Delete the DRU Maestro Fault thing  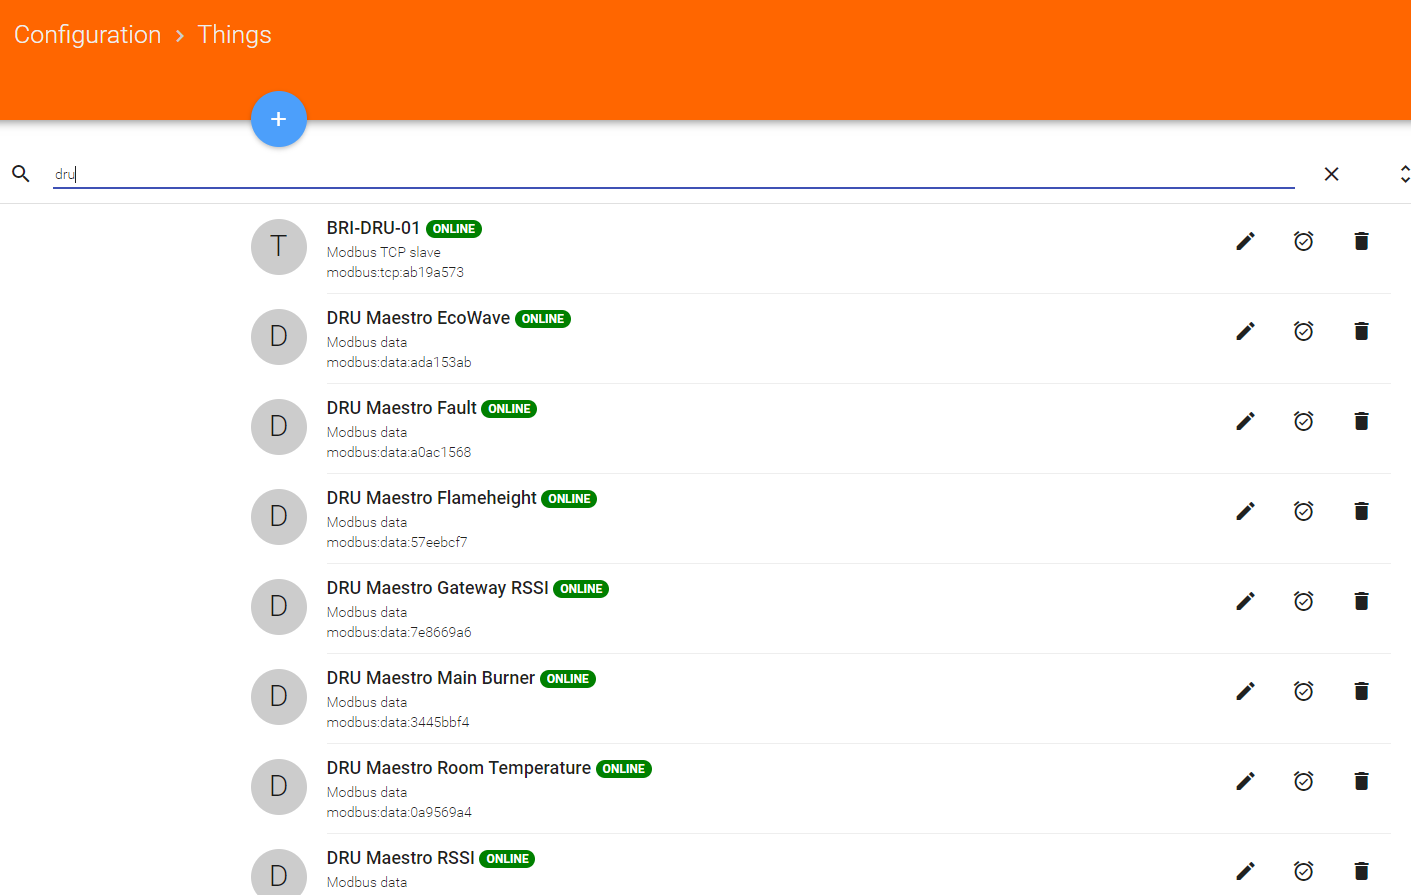point(1361,421)
